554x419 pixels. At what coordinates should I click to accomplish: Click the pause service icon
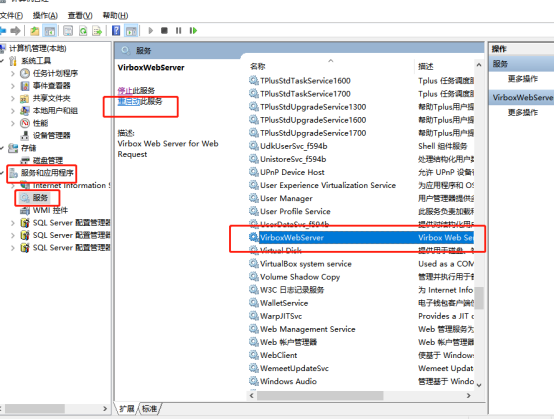tap(179, 31)
